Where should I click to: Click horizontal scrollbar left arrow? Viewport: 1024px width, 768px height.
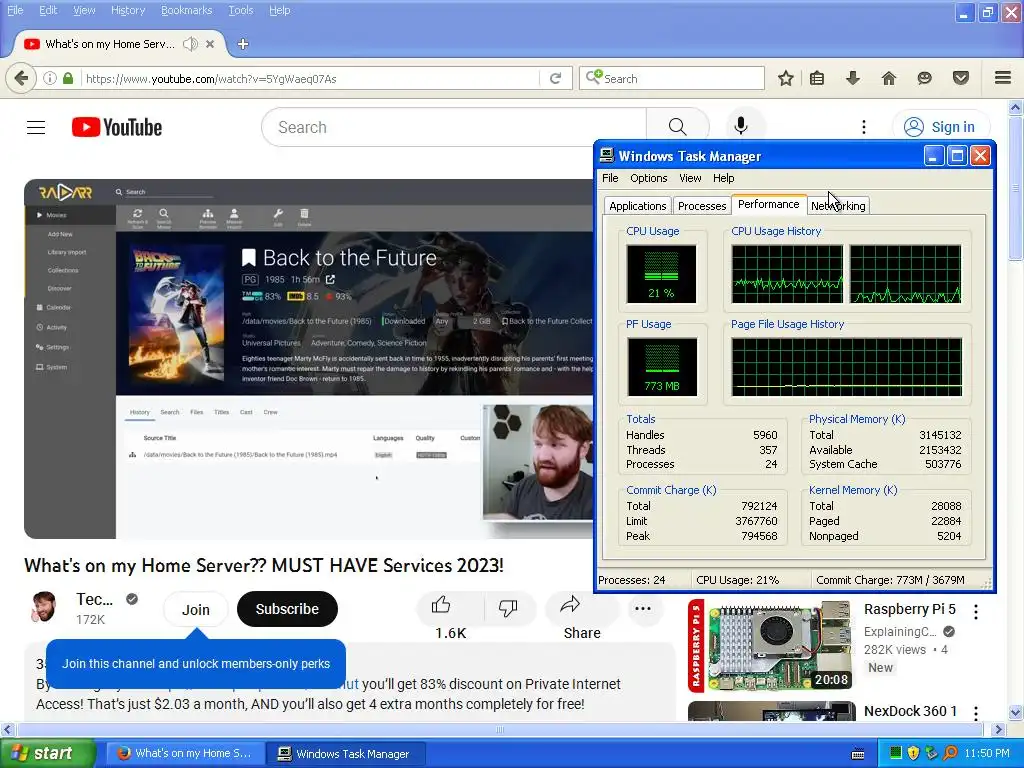pyautogui.click(x=7, y=729)
